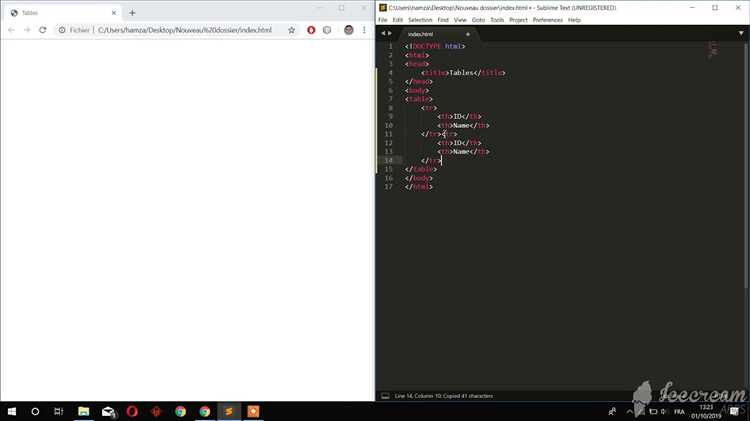
Task: Open the tab list dropdown arrow in Sublime
Action: [x=742, y=33]
